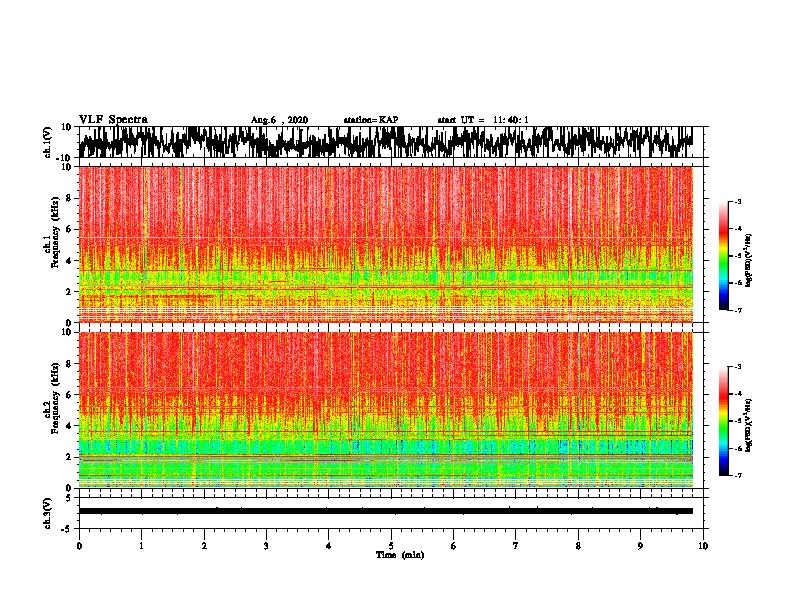Click time axis tick label "5"
This screenshot has height=612, width=792.
391,546
